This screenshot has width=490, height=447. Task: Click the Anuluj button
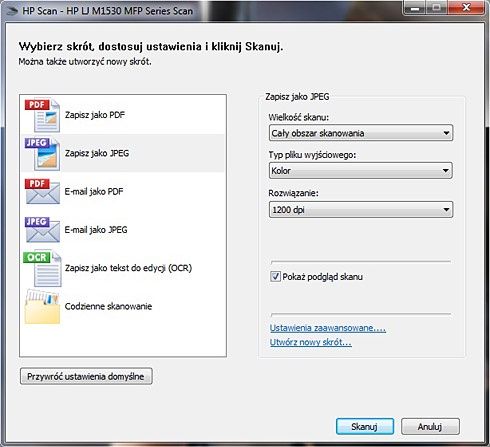[430, 426]
